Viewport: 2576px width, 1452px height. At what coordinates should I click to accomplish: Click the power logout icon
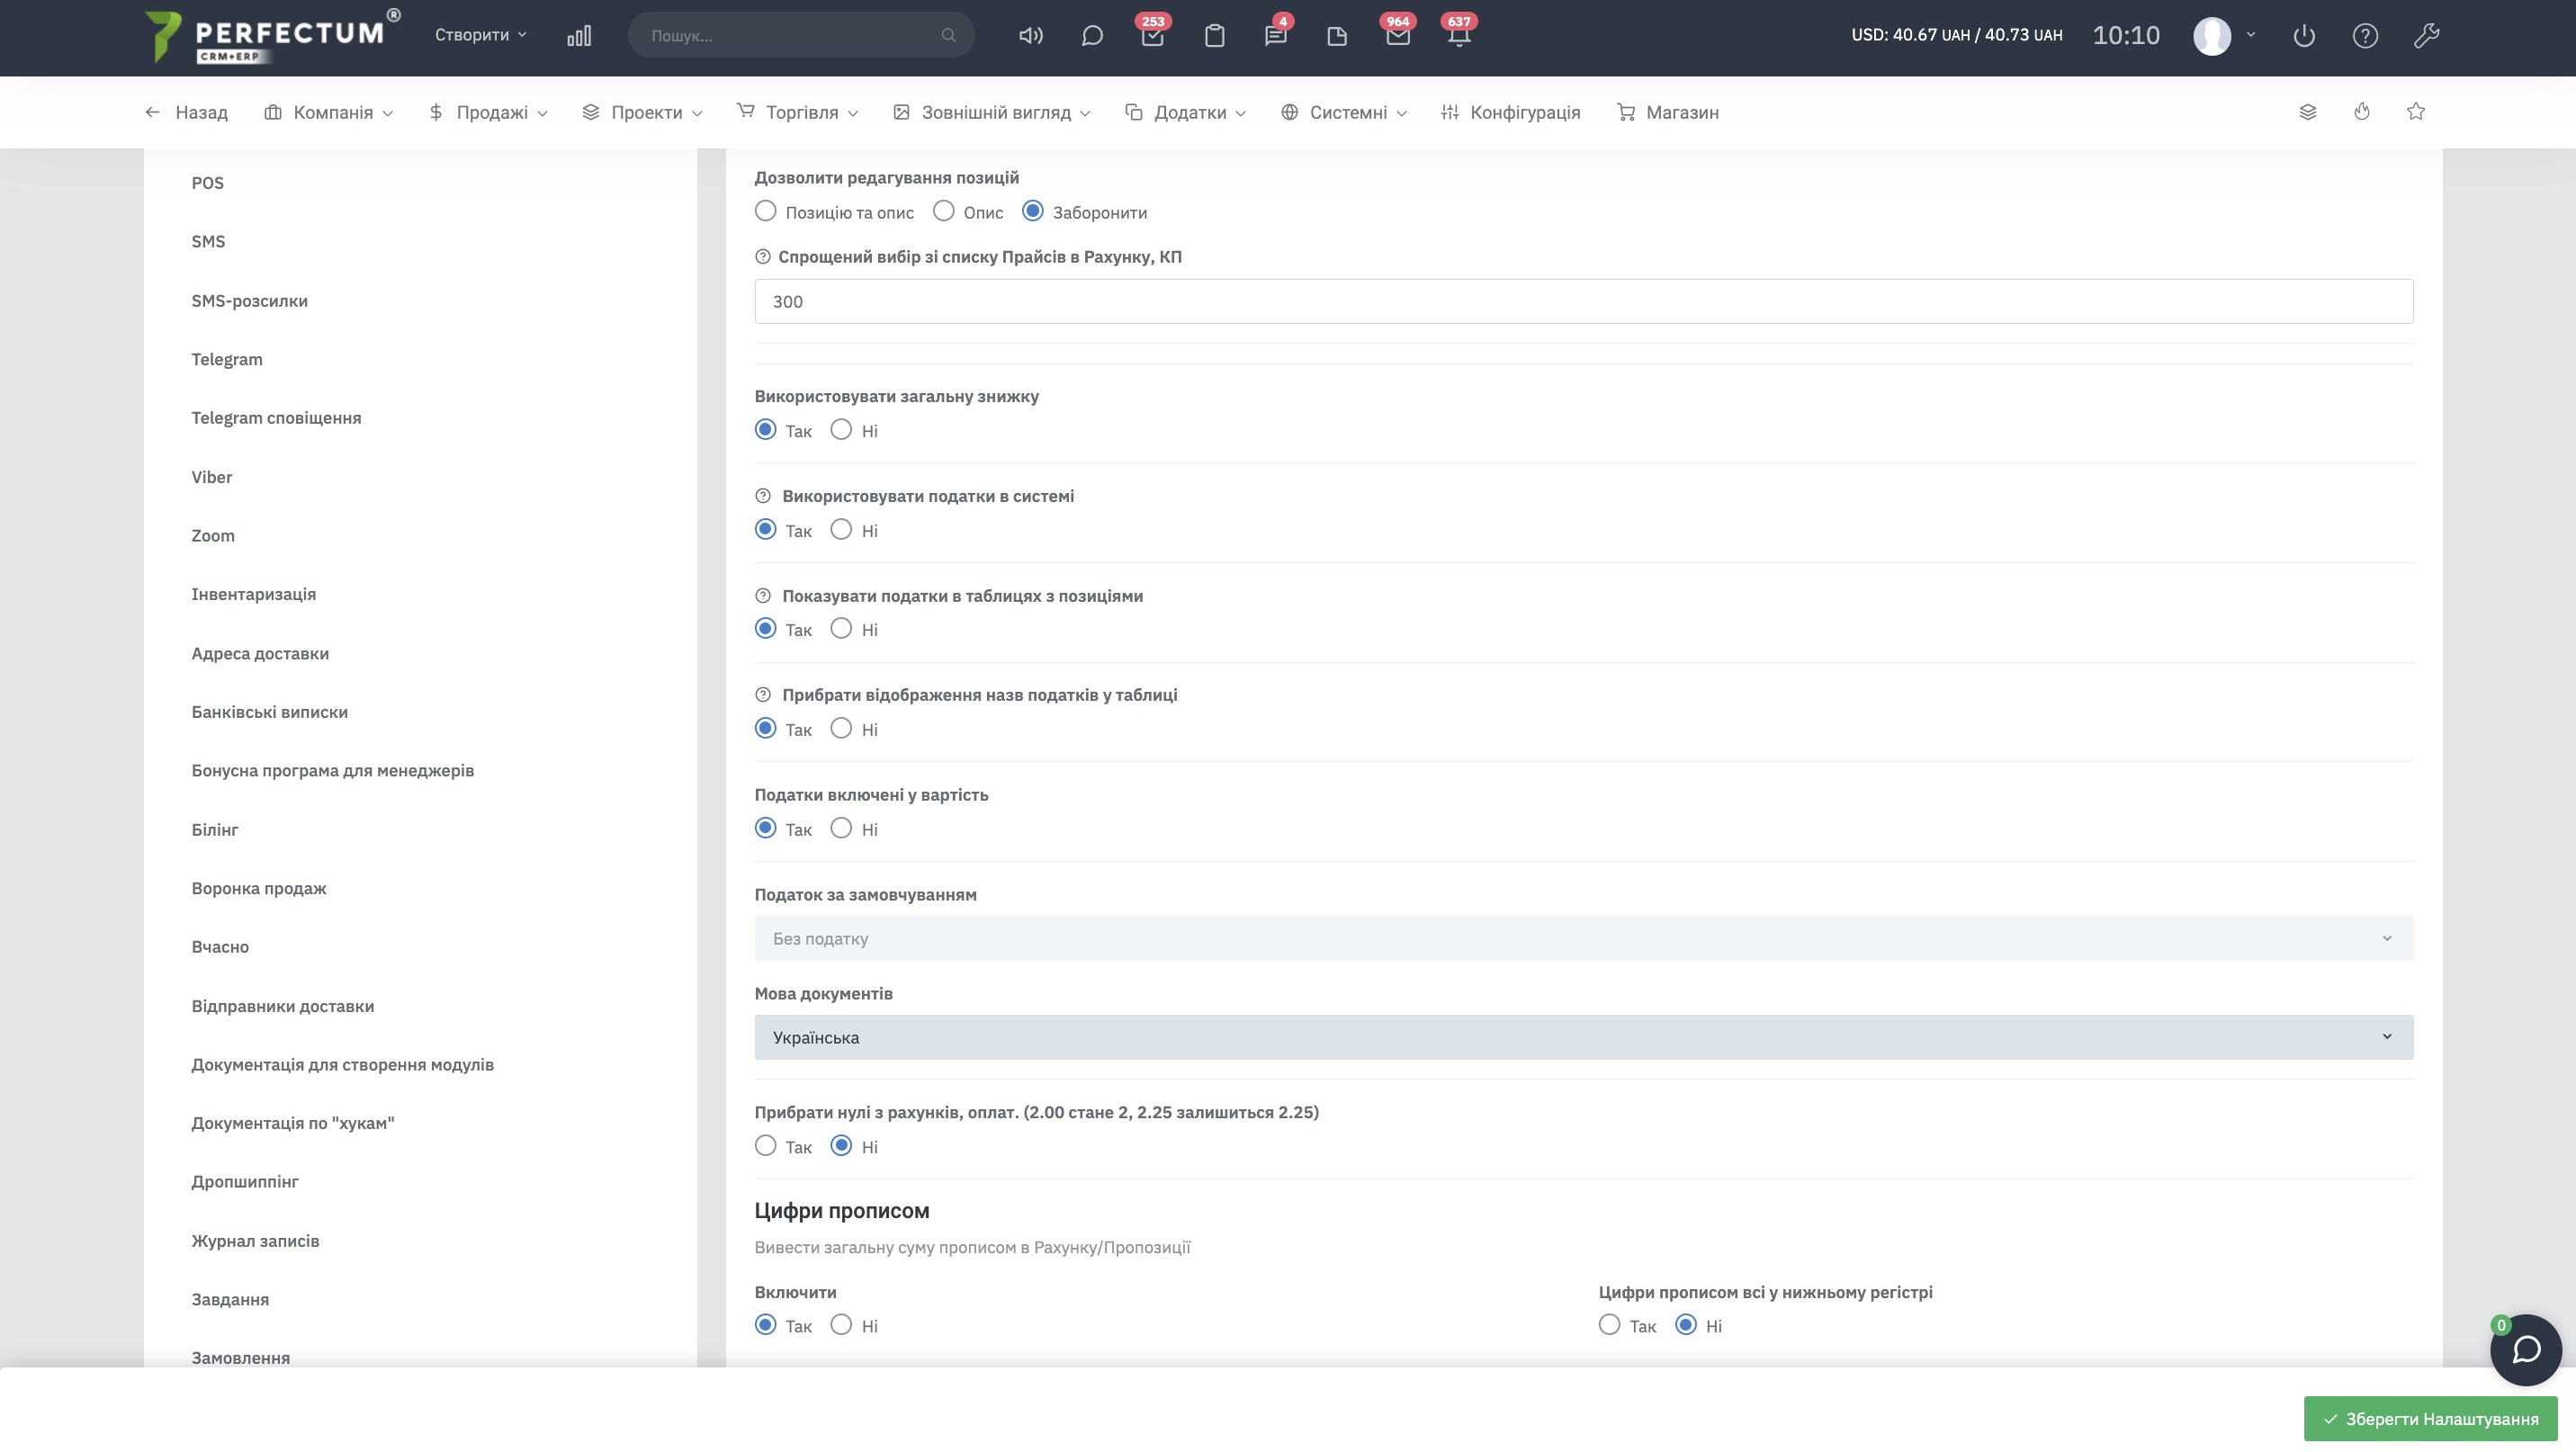[x=2303, y=36]
